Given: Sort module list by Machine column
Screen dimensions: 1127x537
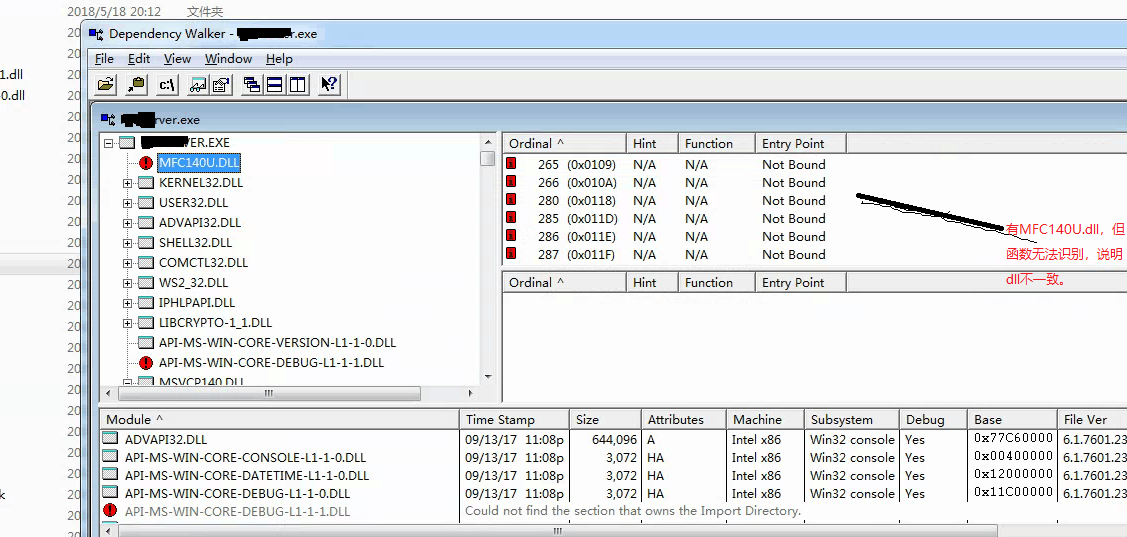Looking at the screenshot, I should [x=765, y=419].
